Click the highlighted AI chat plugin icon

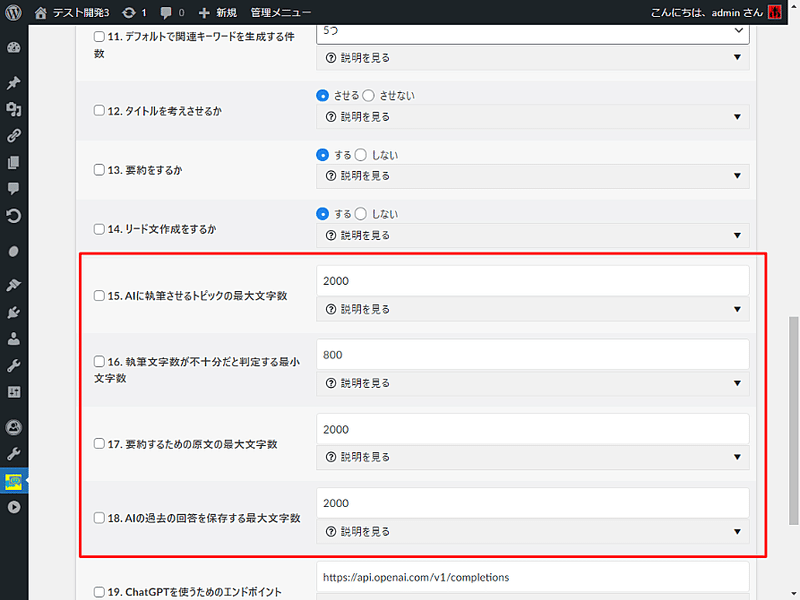click(x=14, y=481)
